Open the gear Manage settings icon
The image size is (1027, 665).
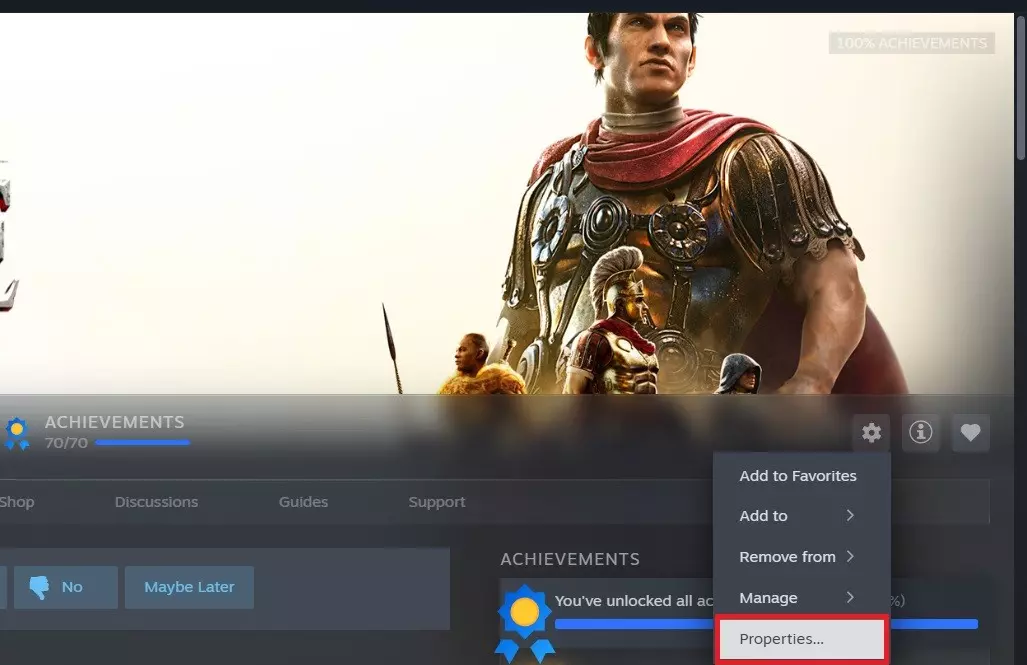click(871, 432)
